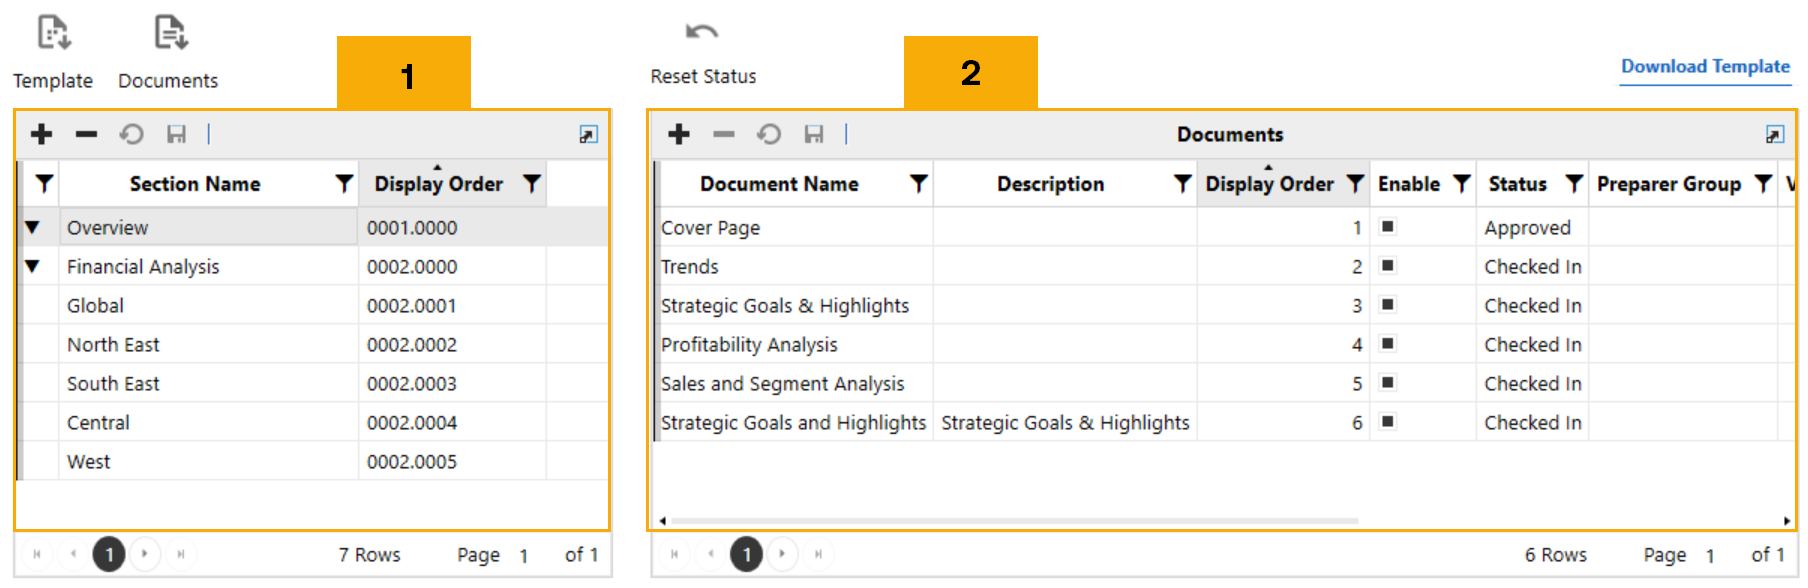Viewport: 1808px width, 588px height.
Task: Open the Section Name column filter
Action: (344, 184)
